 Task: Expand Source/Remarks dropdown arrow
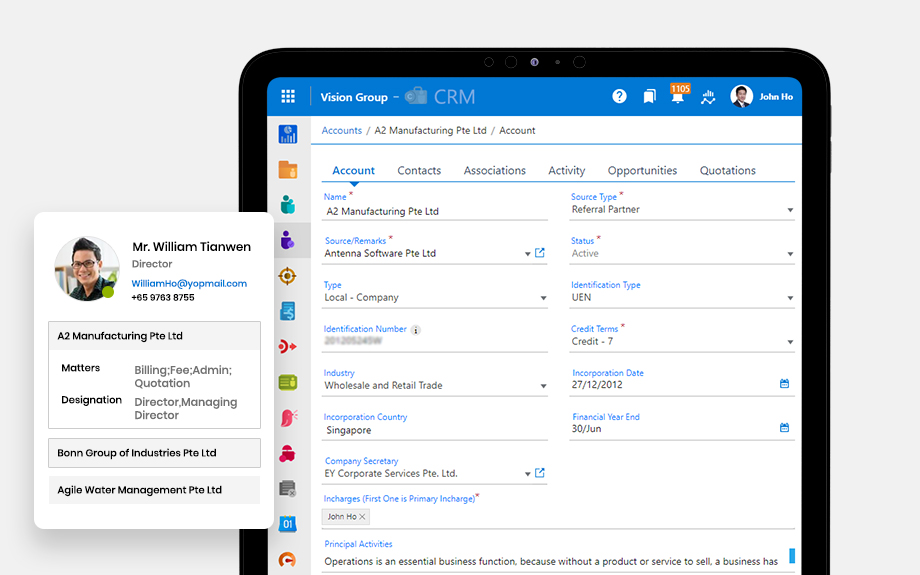(x=527, y=254)
